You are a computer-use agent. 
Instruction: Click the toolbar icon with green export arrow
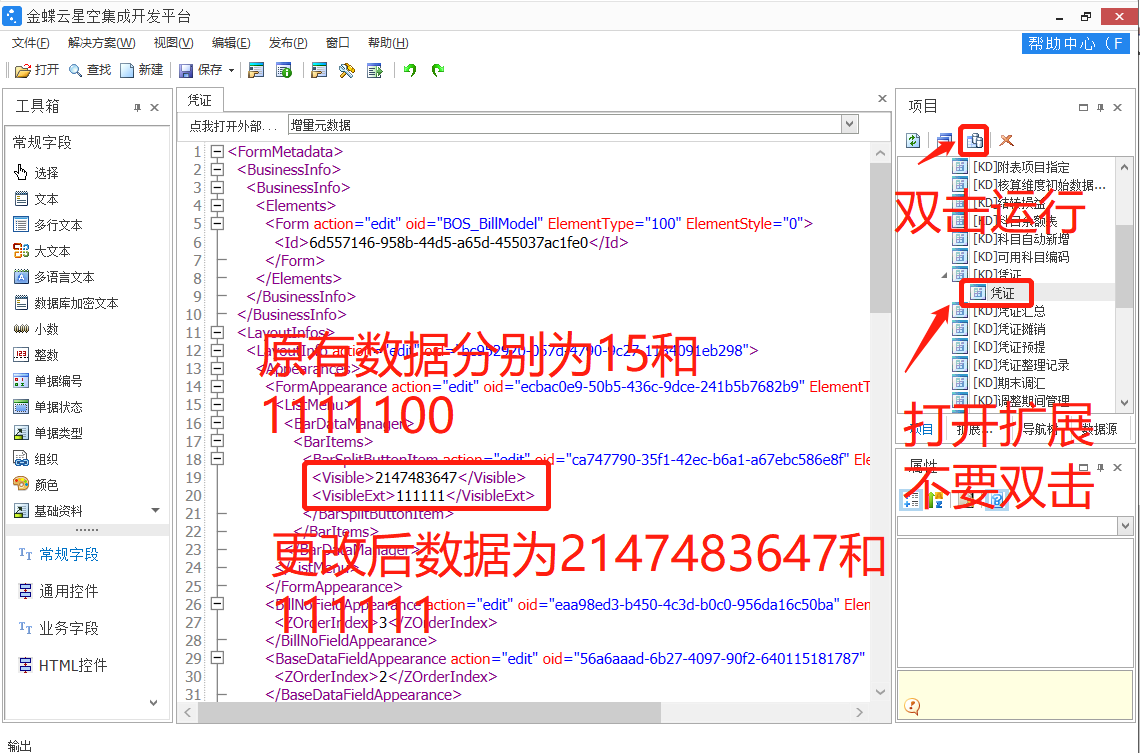[x=374, y=71]
